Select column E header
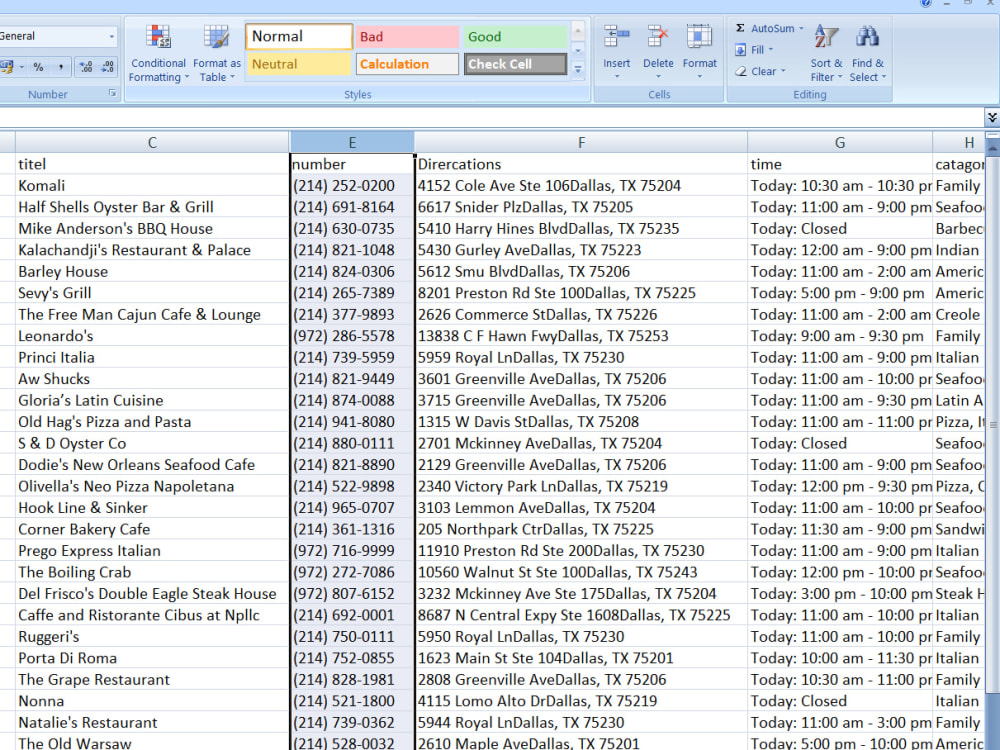Screen dimensions: 1000x750 352,142
